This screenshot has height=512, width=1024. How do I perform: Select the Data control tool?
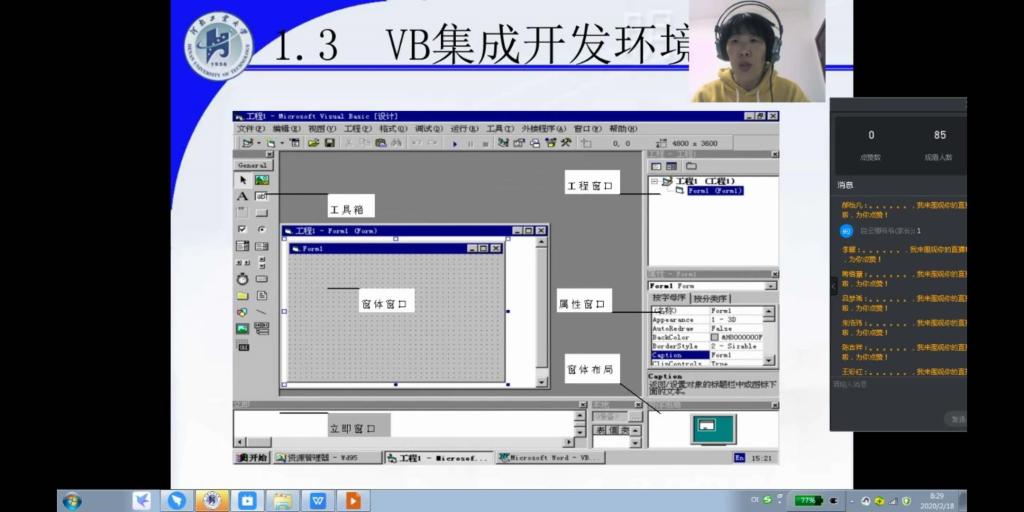262,328
